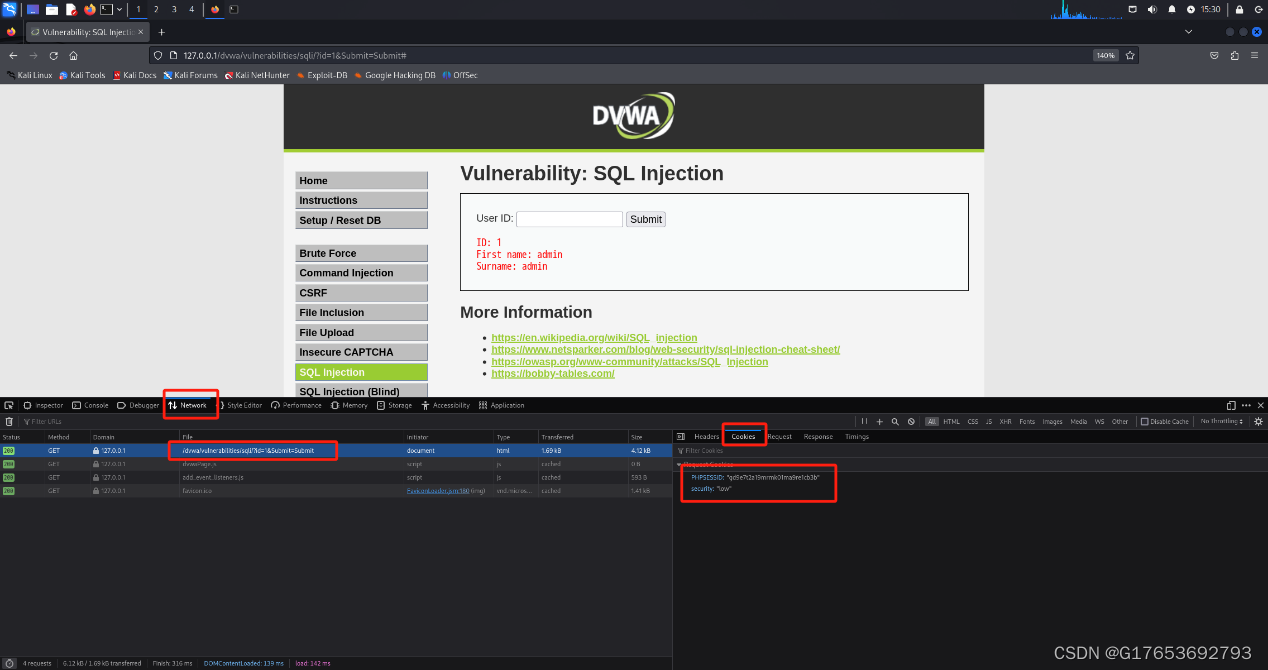Enable the Disable Cache checkbox
Screen dimensions: 1268x670
tap(1144, 421)
